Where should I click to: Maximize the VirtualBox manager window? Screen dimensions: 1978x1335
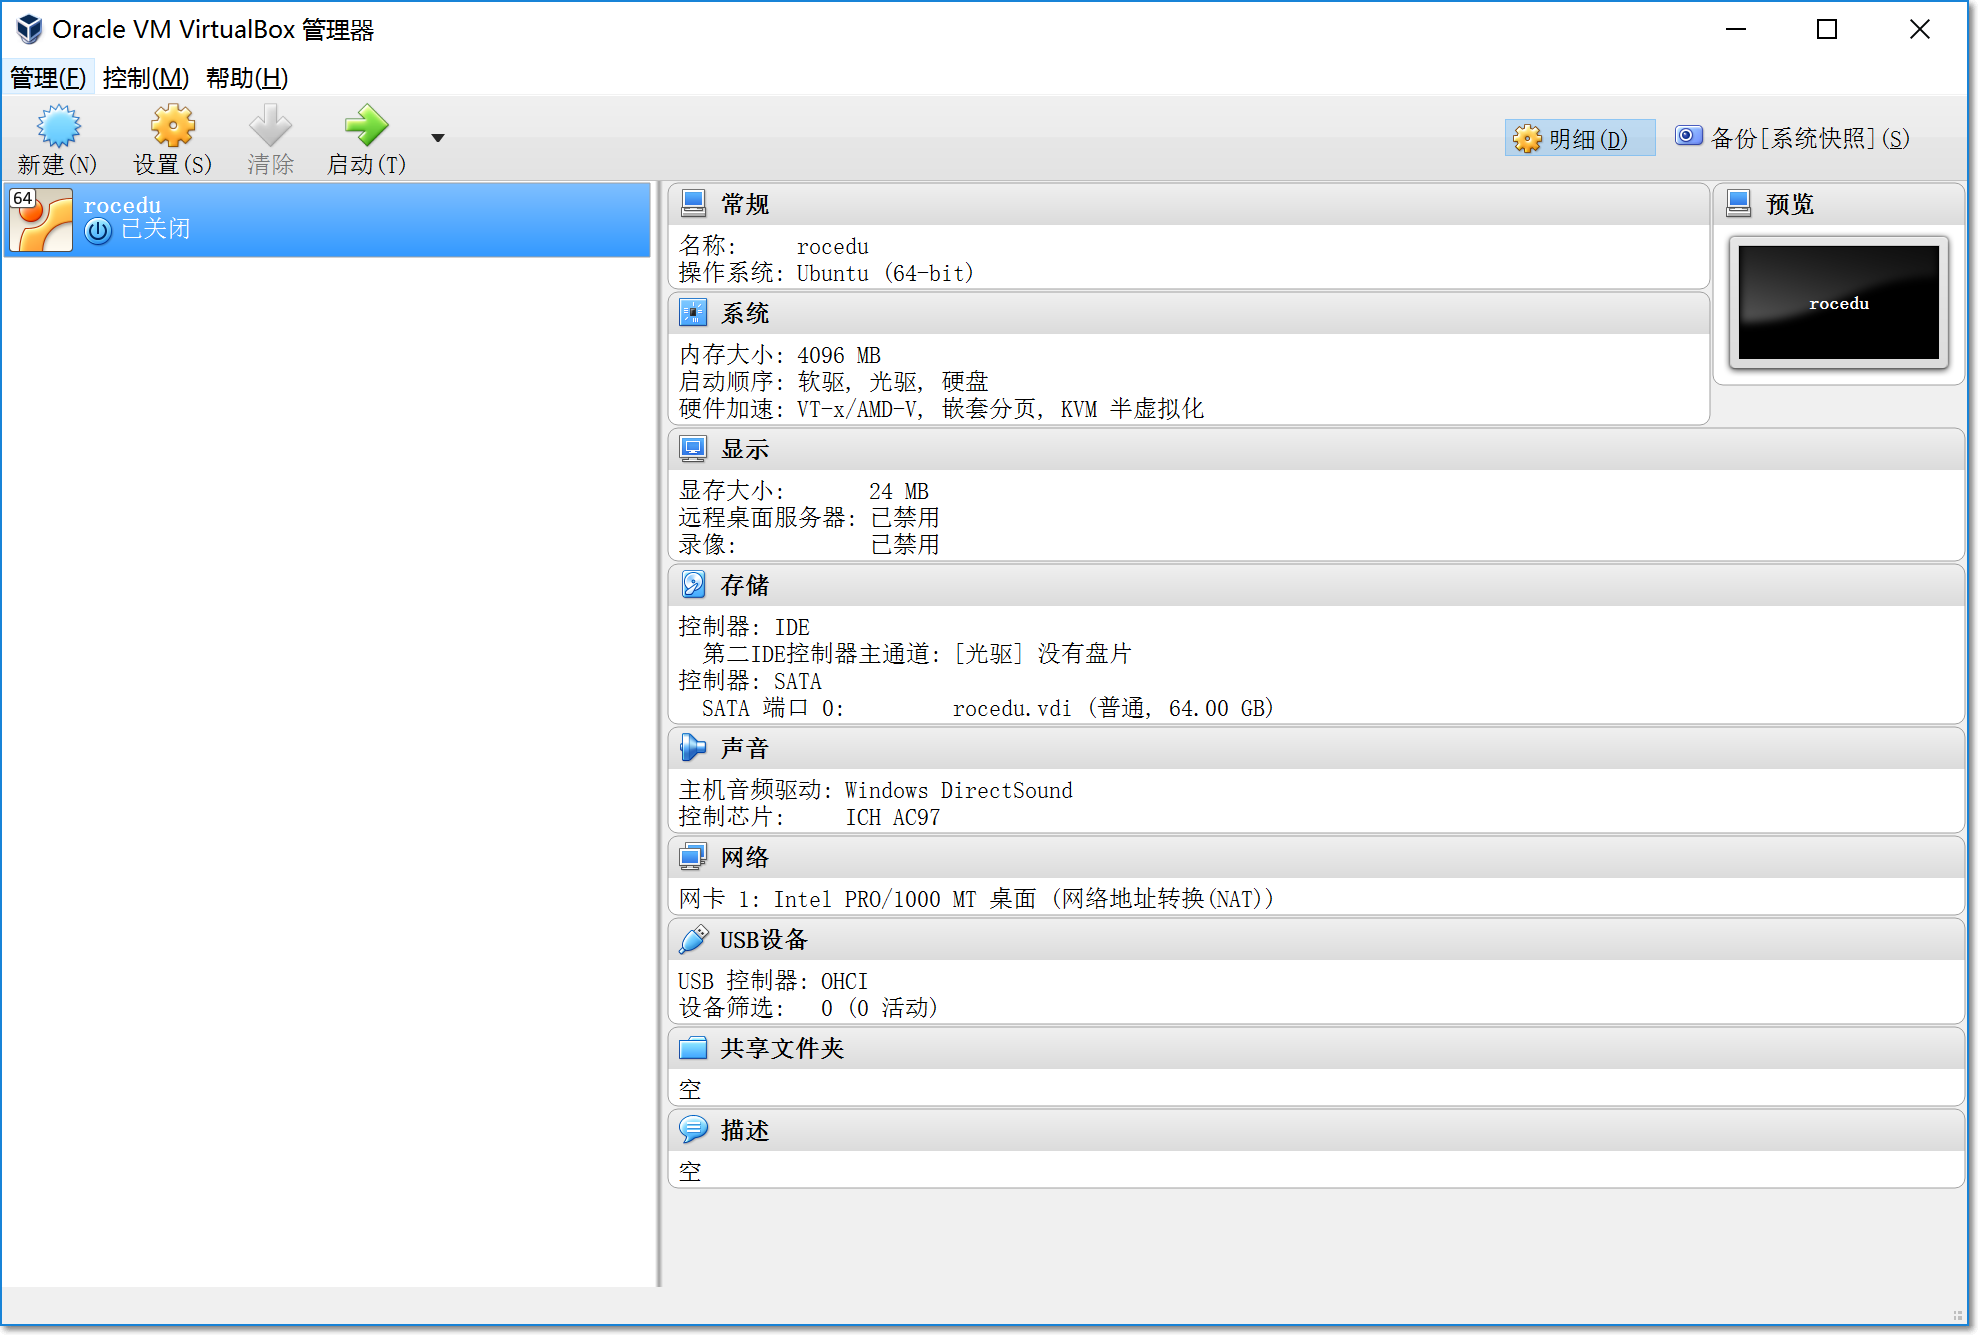click(1827, 29)
